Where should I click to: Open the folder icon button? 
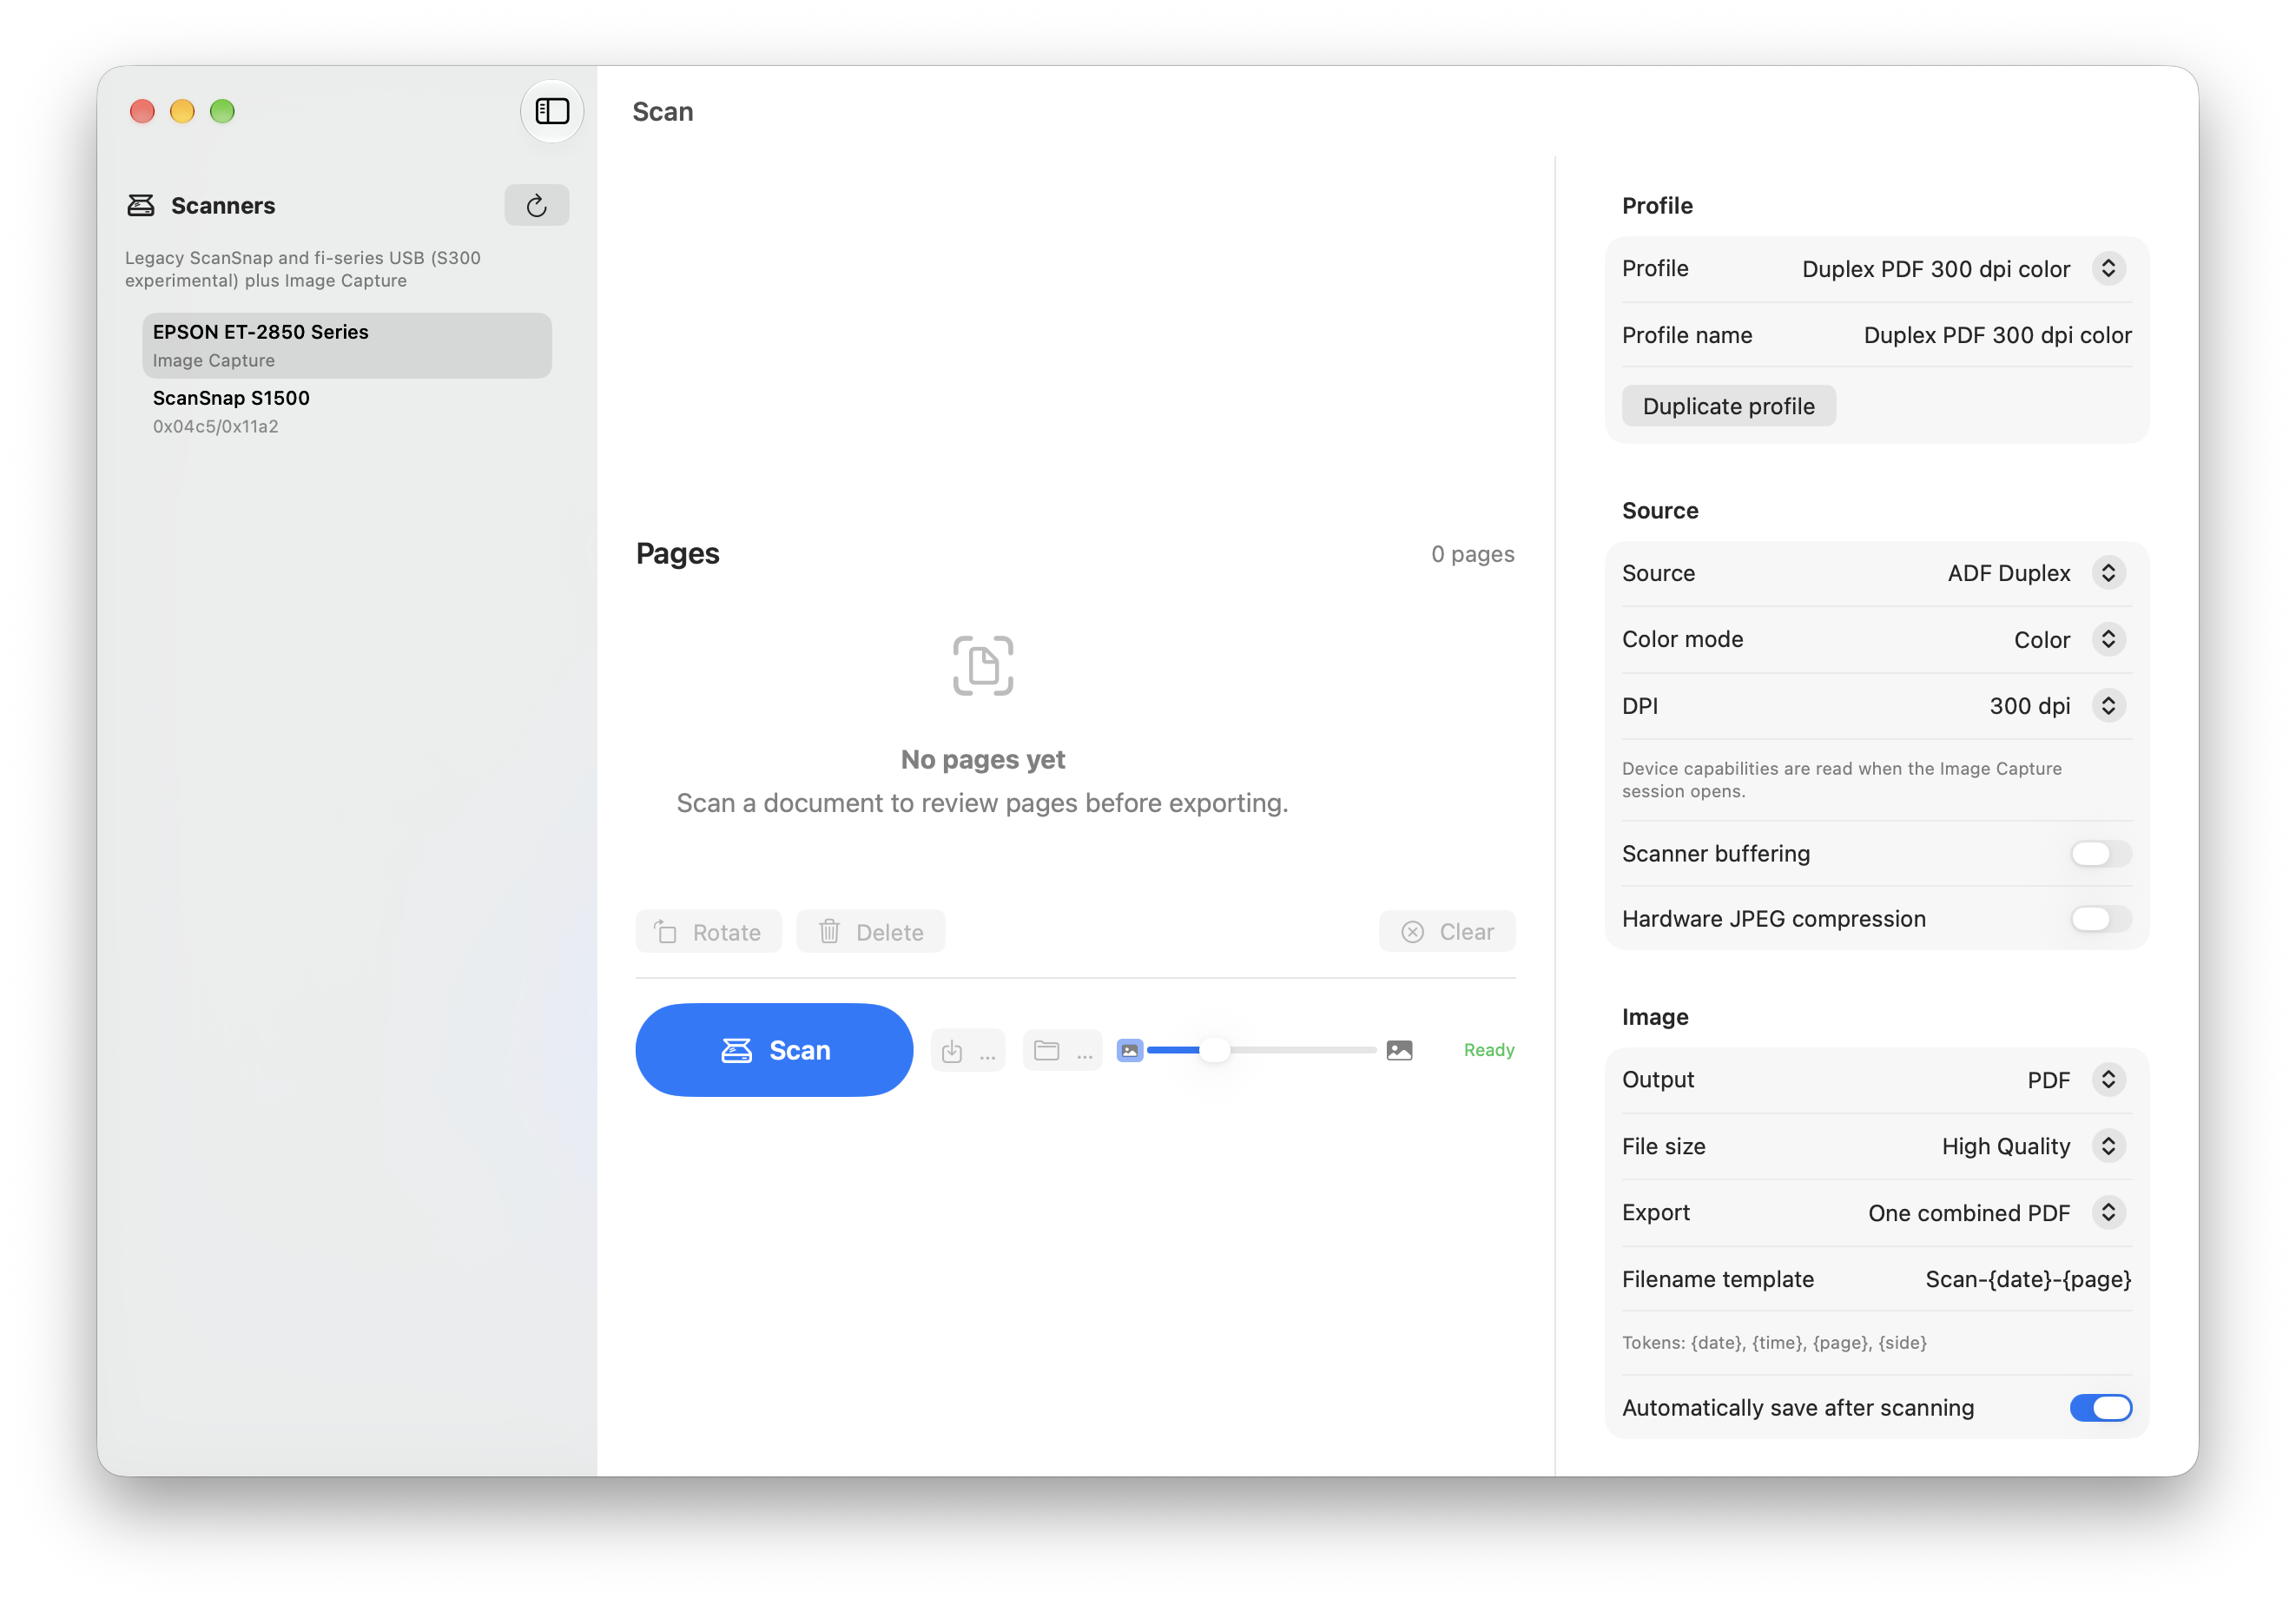[x=1062, y=1050]
